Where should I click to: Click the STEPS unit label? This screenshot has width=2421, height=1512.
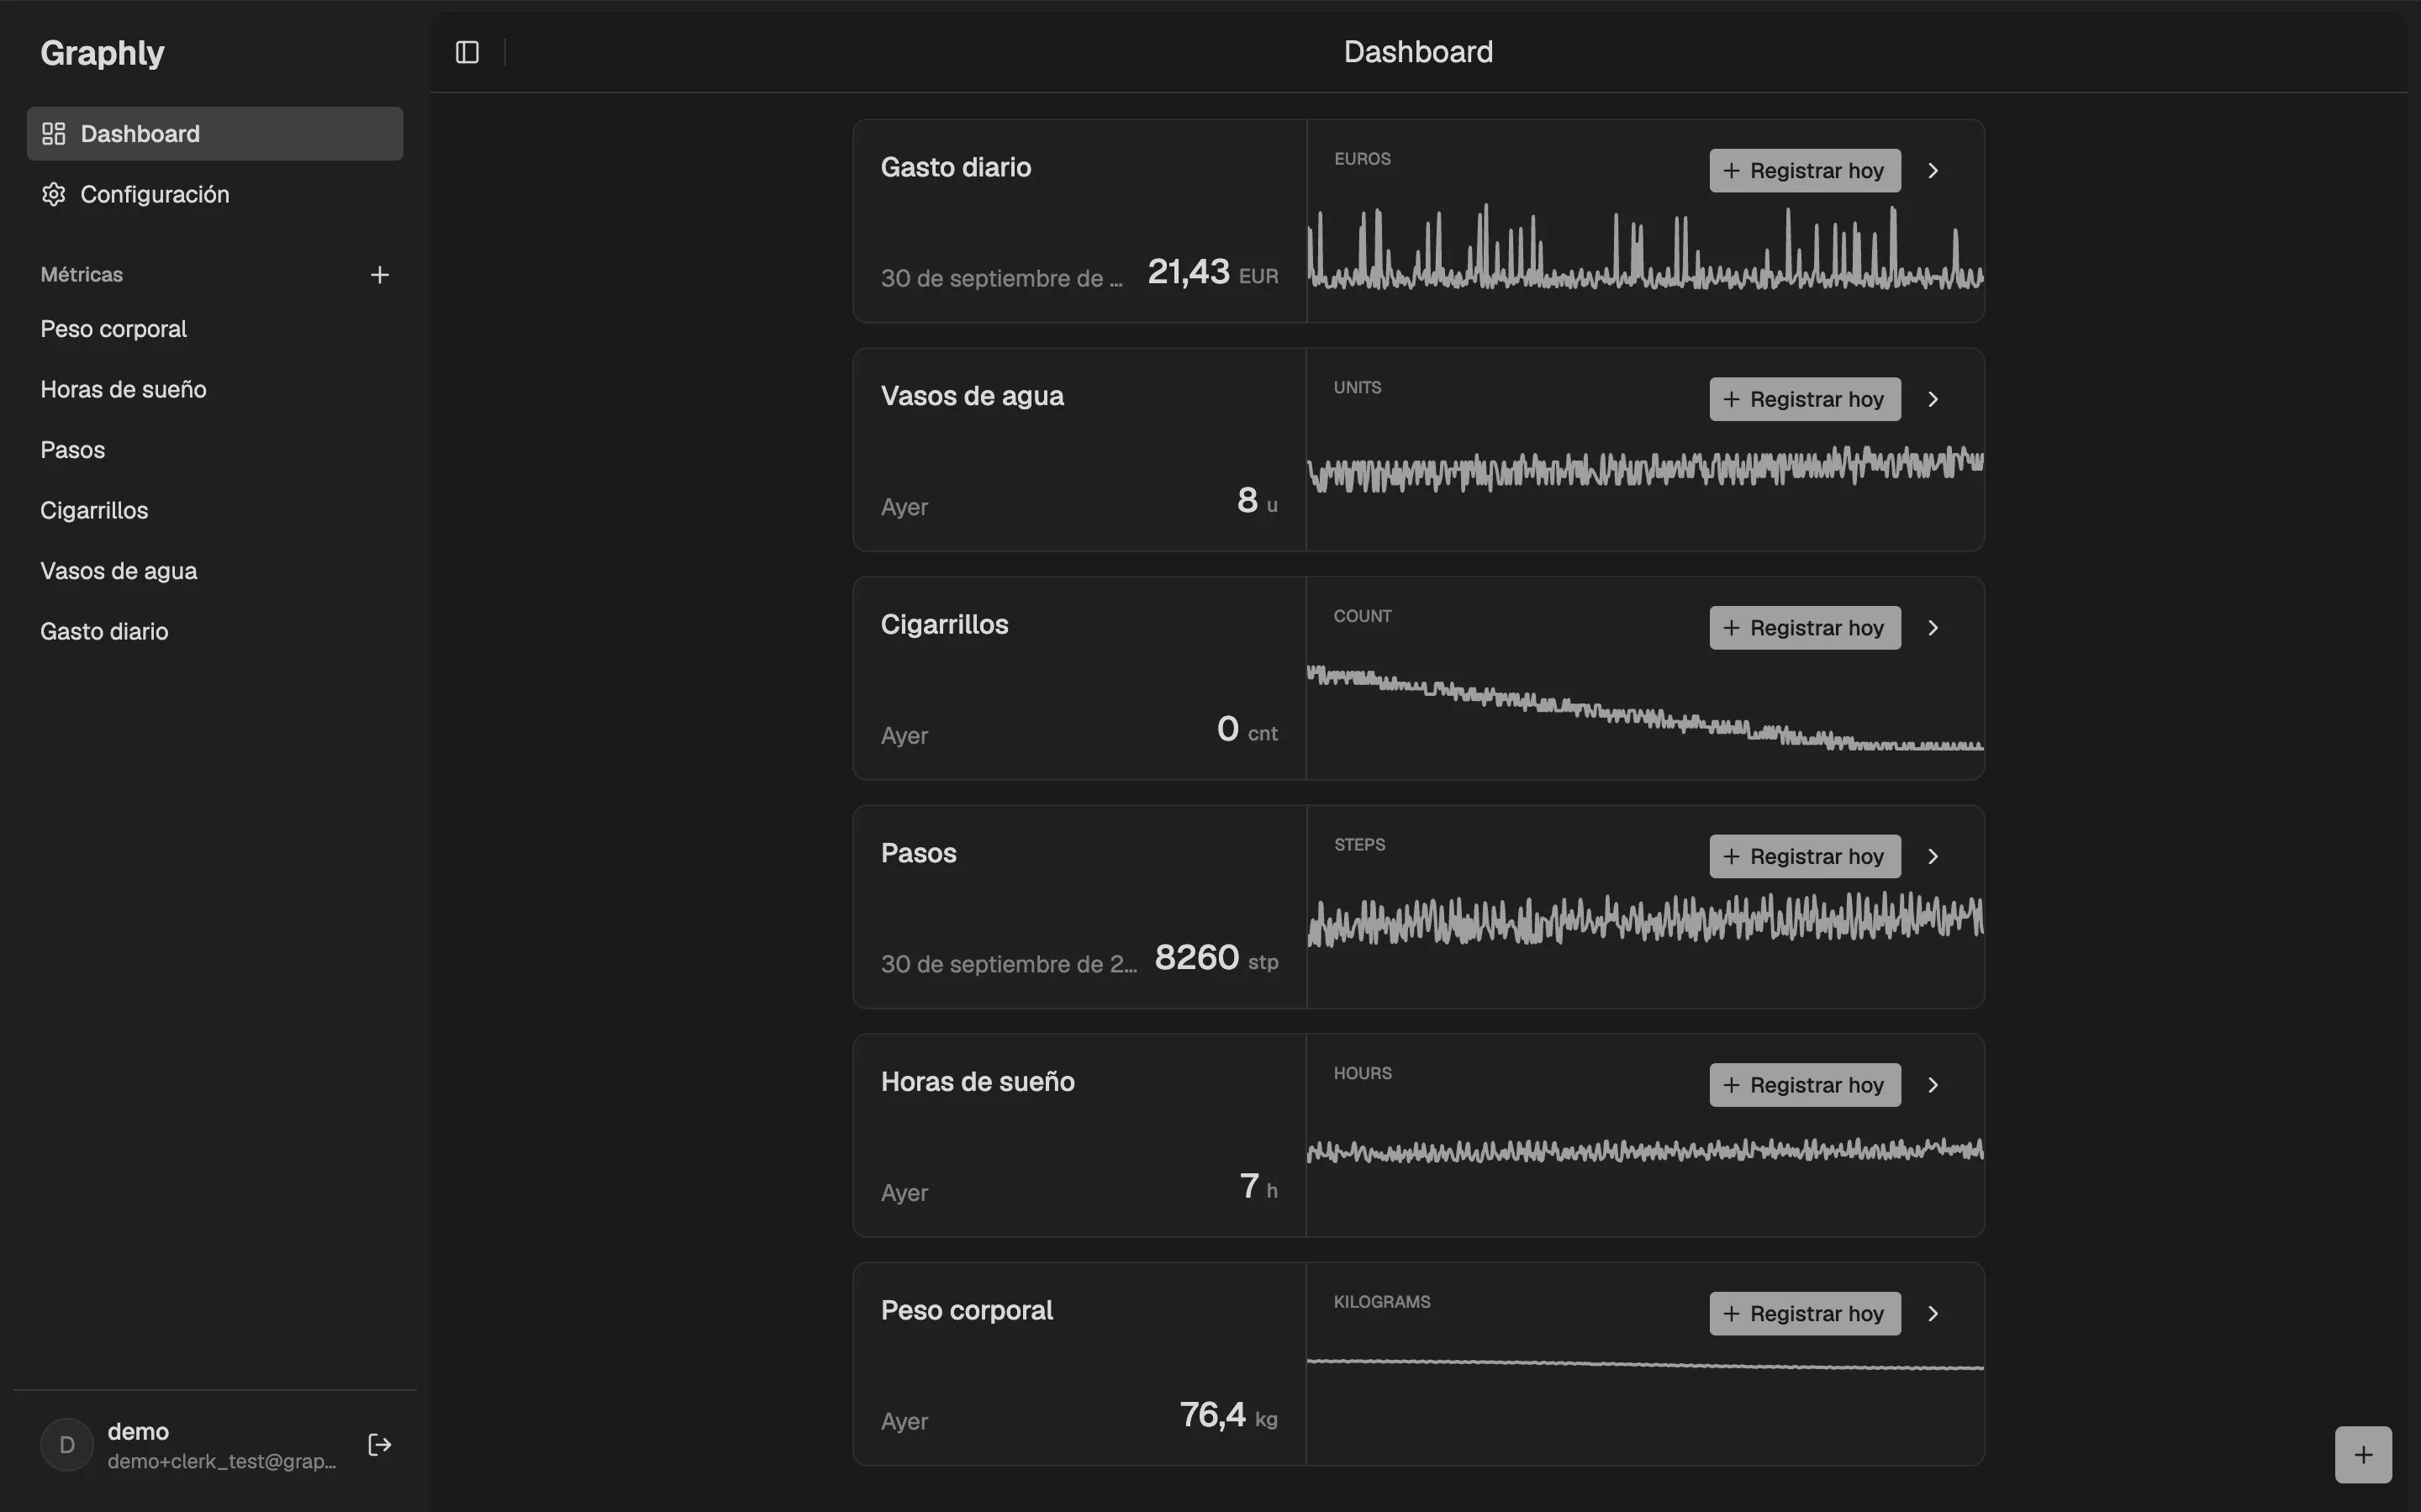pos(1359,845)
